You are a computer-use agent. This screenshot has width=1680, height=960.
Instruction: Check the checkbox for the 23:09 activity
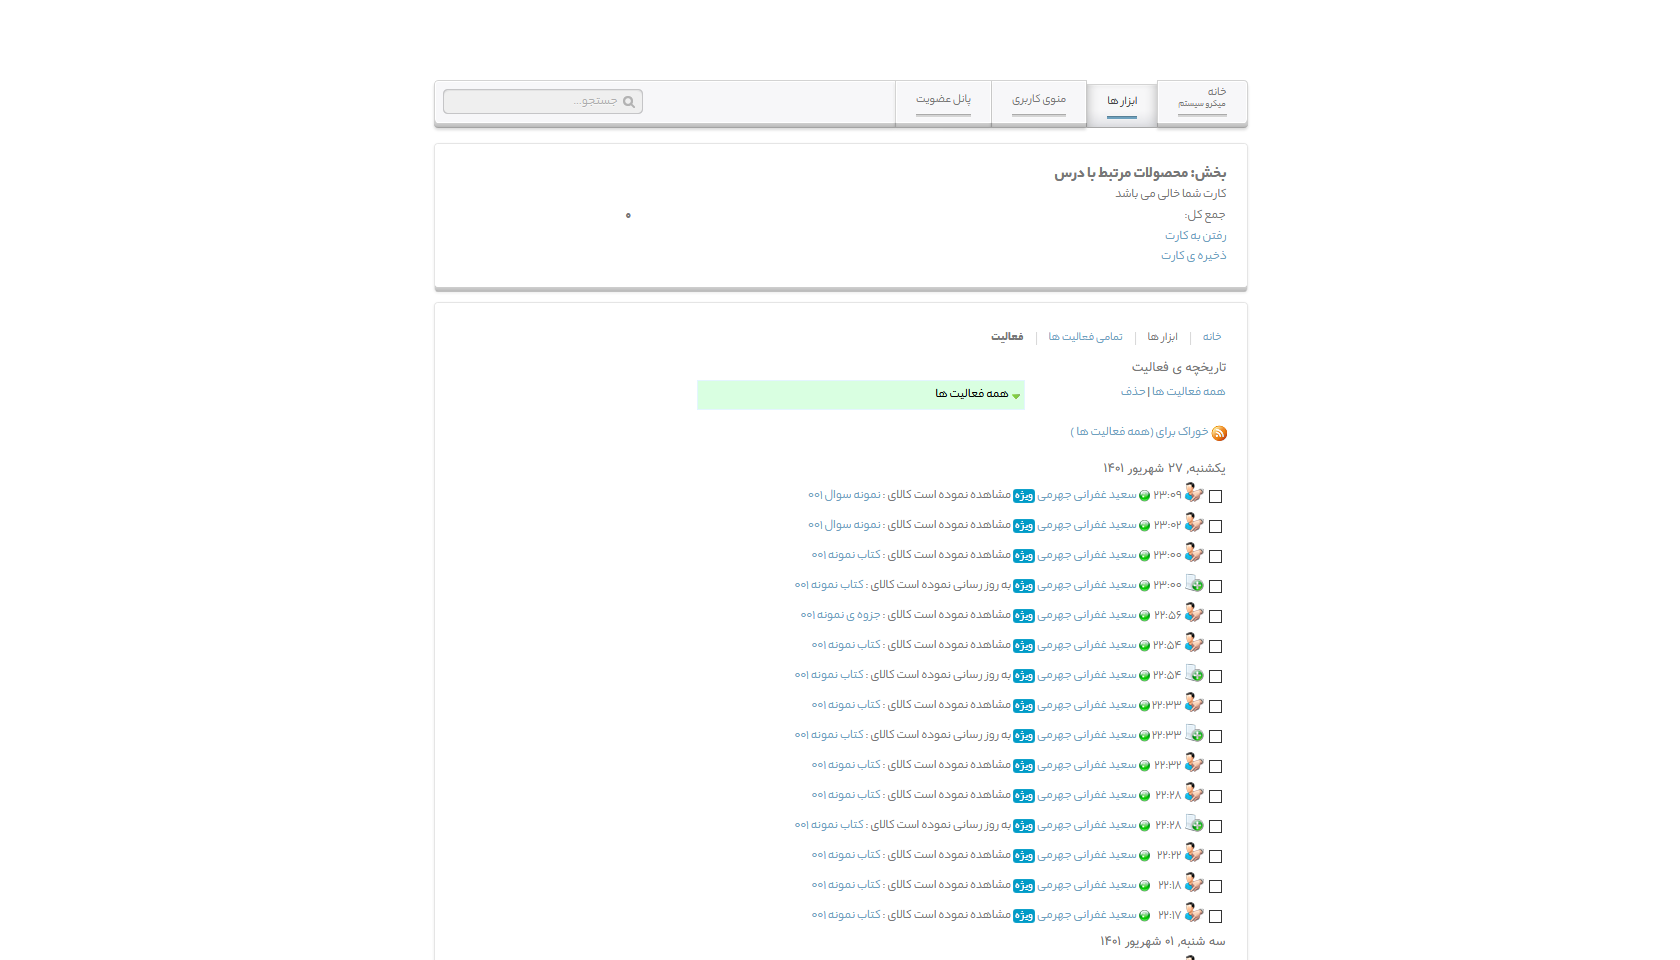point(1215,496)
